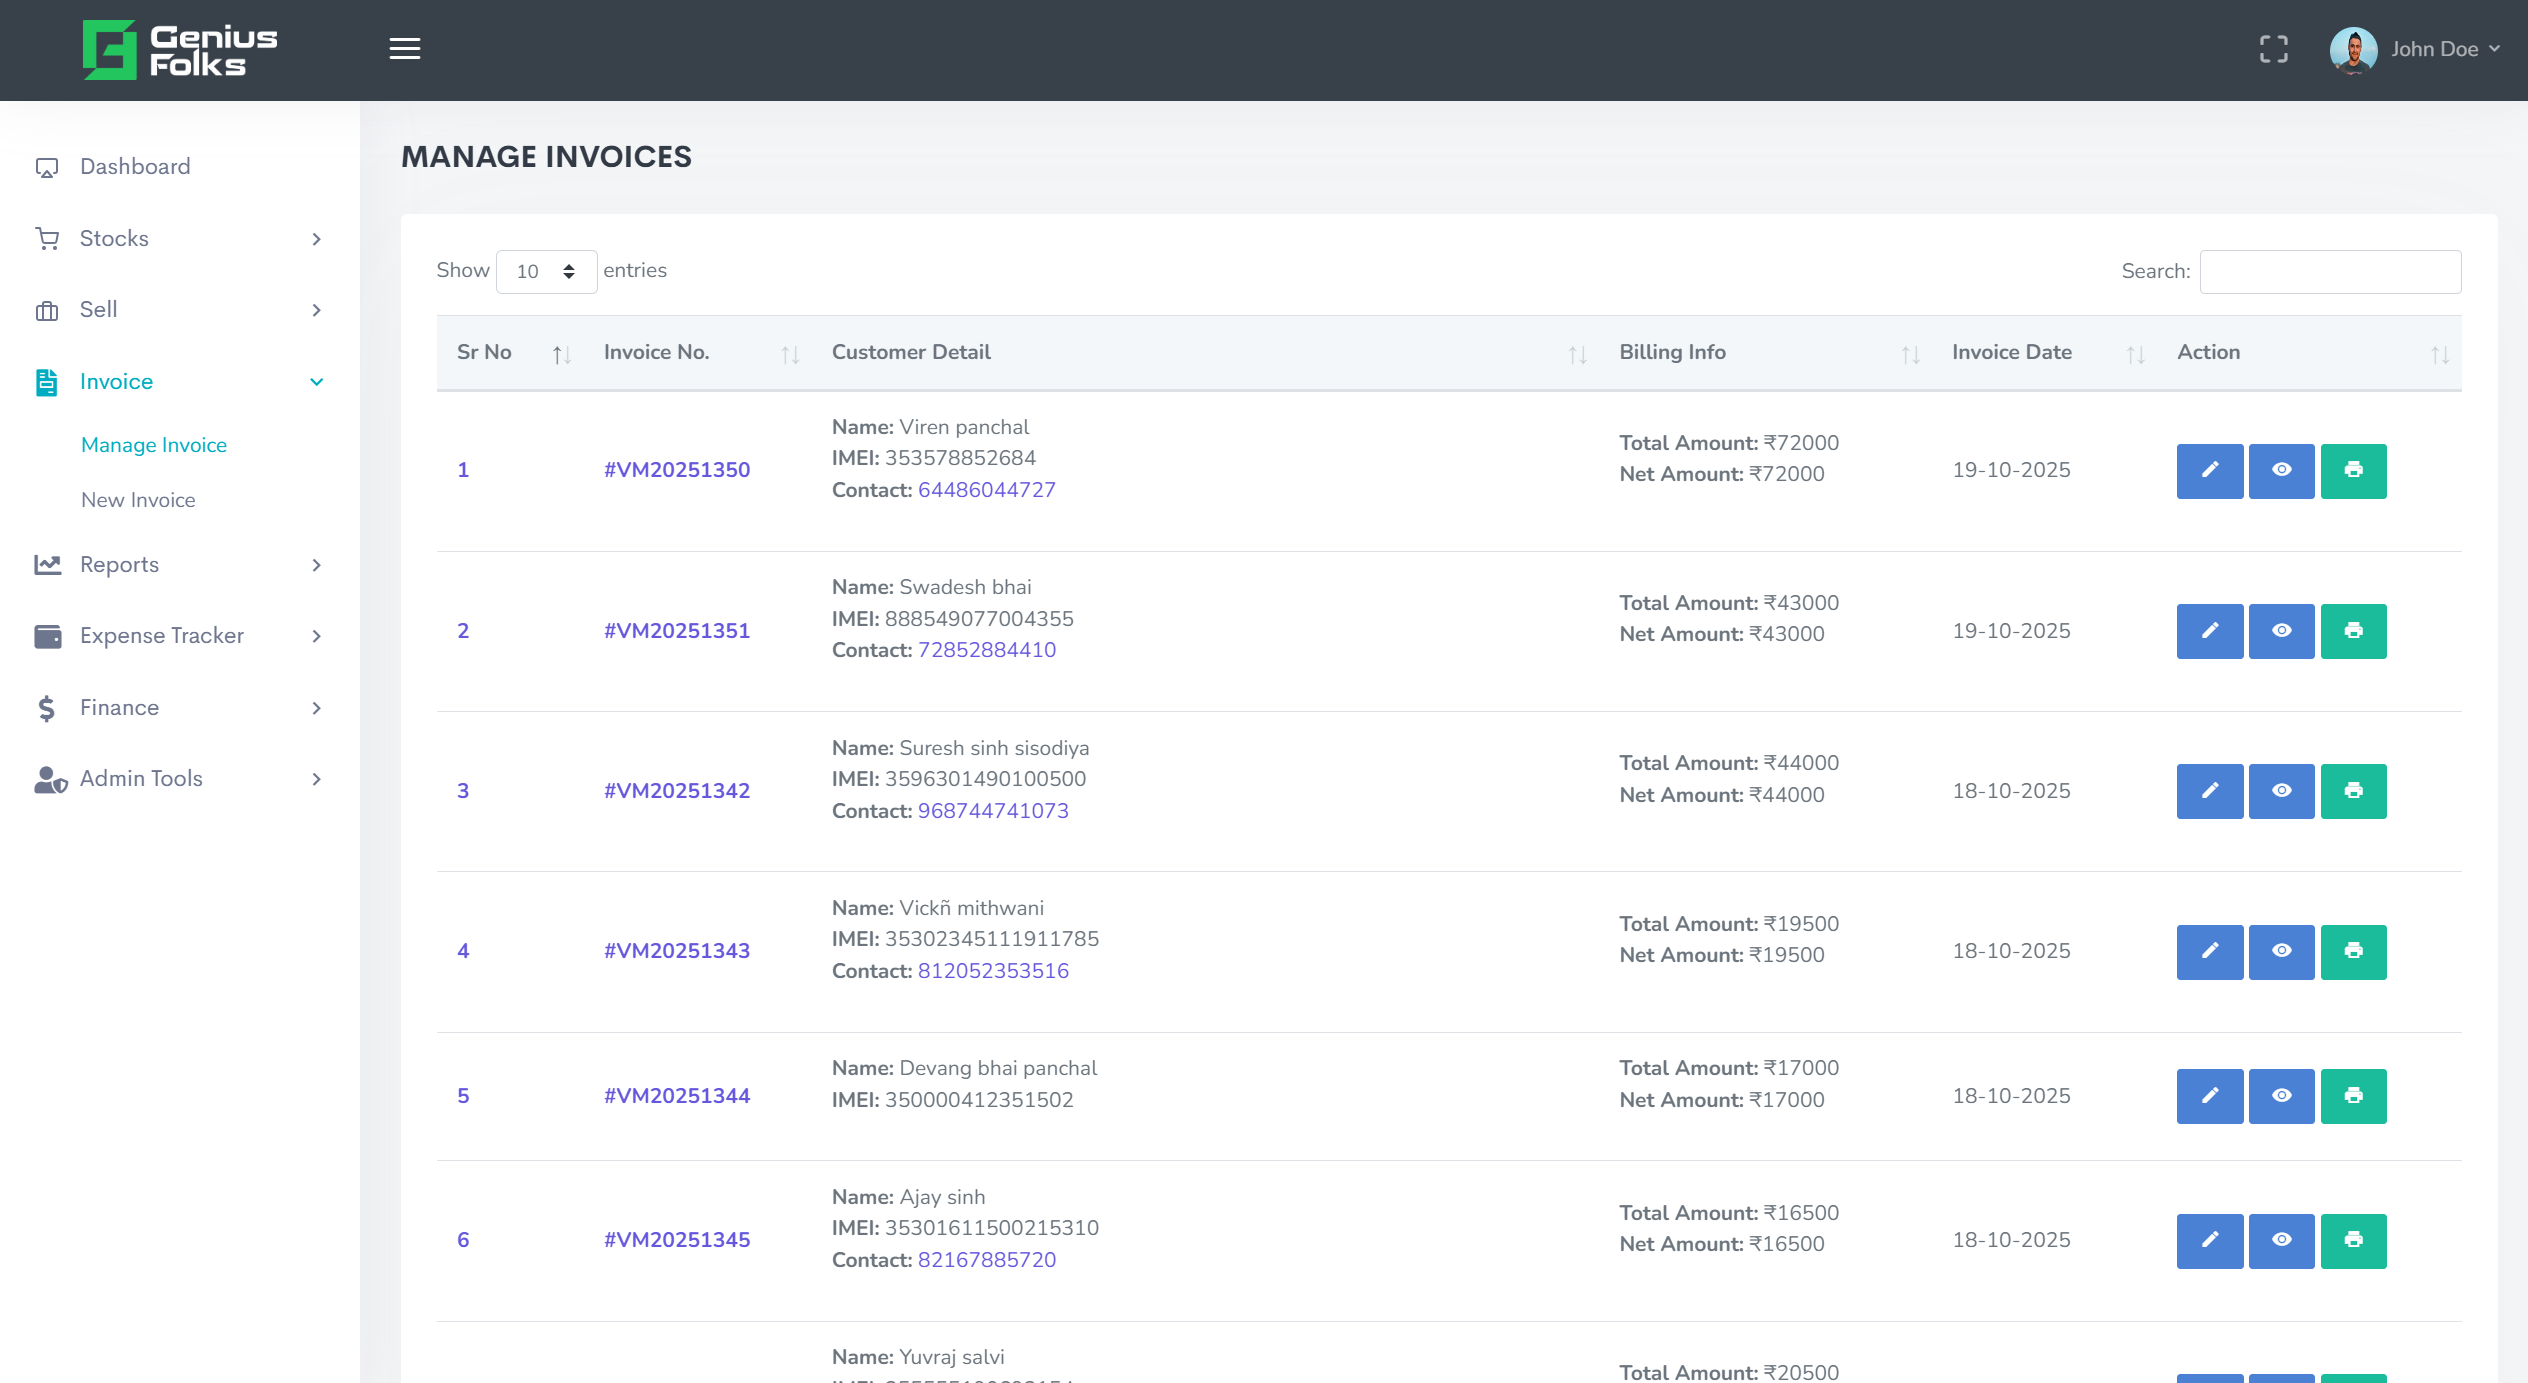Toggle sort on the Invoice Date column
Viewport: 2528px width, 1383px height.
2139,353
